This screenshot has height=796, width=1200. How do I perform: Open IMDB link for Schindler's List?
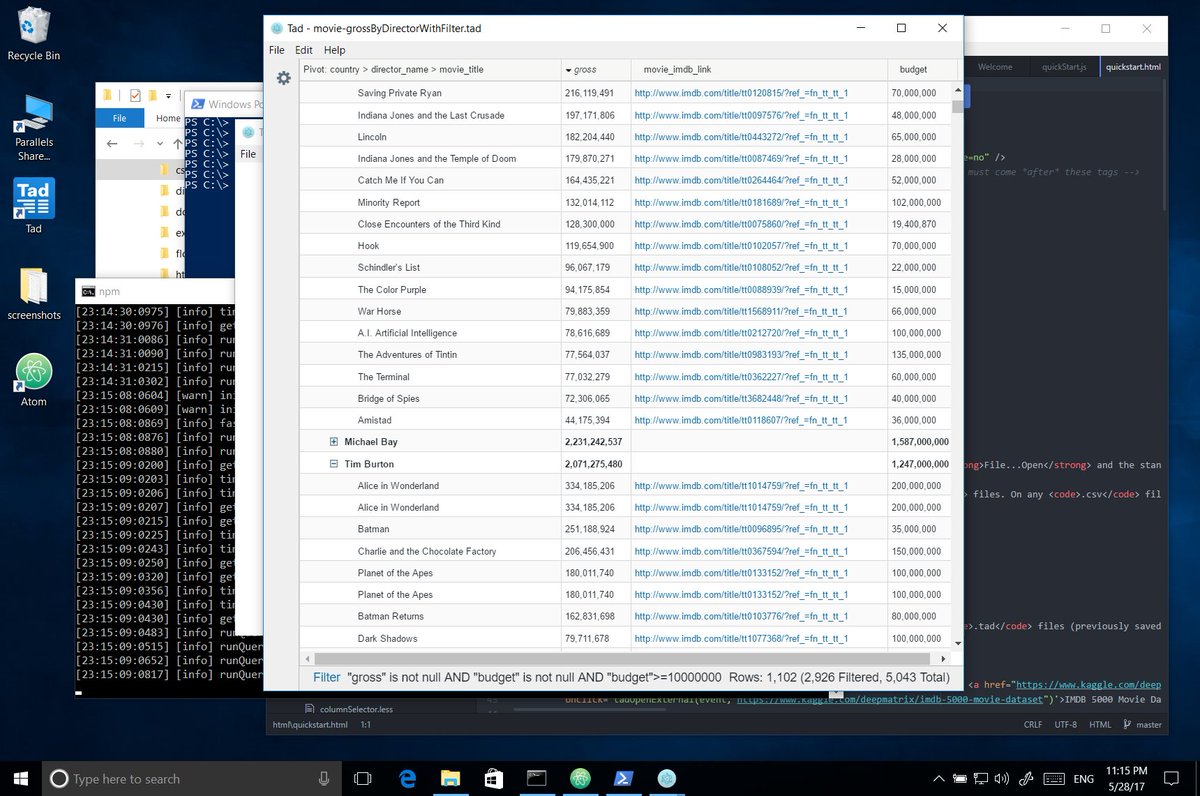(x=741, y=268)
